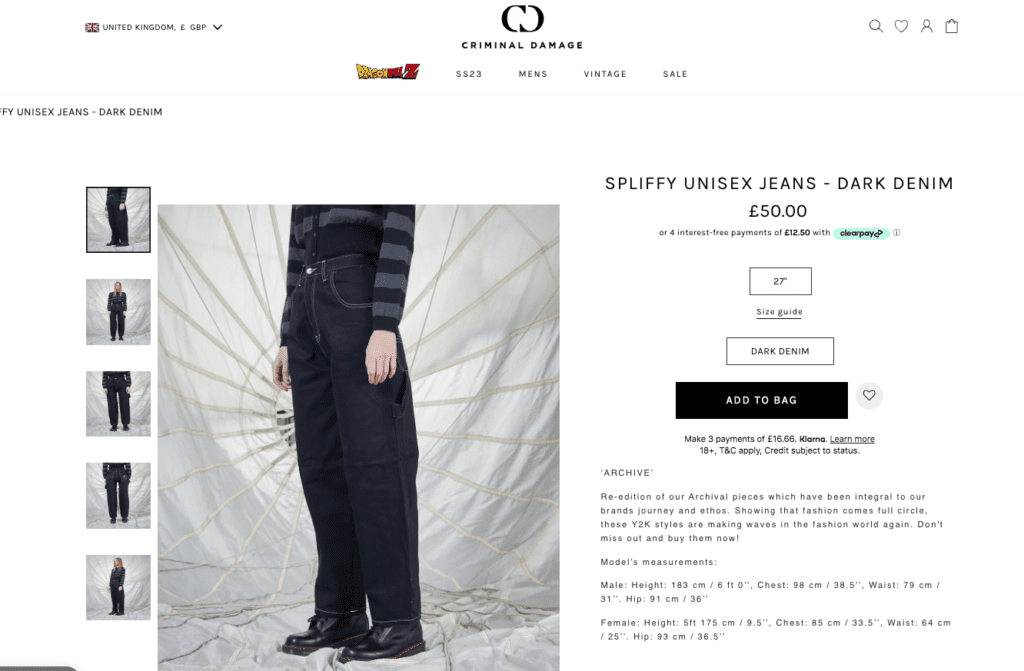Open the shopping bag icon
Viewport: 1024px width, 671px height.
click(952, 26)
